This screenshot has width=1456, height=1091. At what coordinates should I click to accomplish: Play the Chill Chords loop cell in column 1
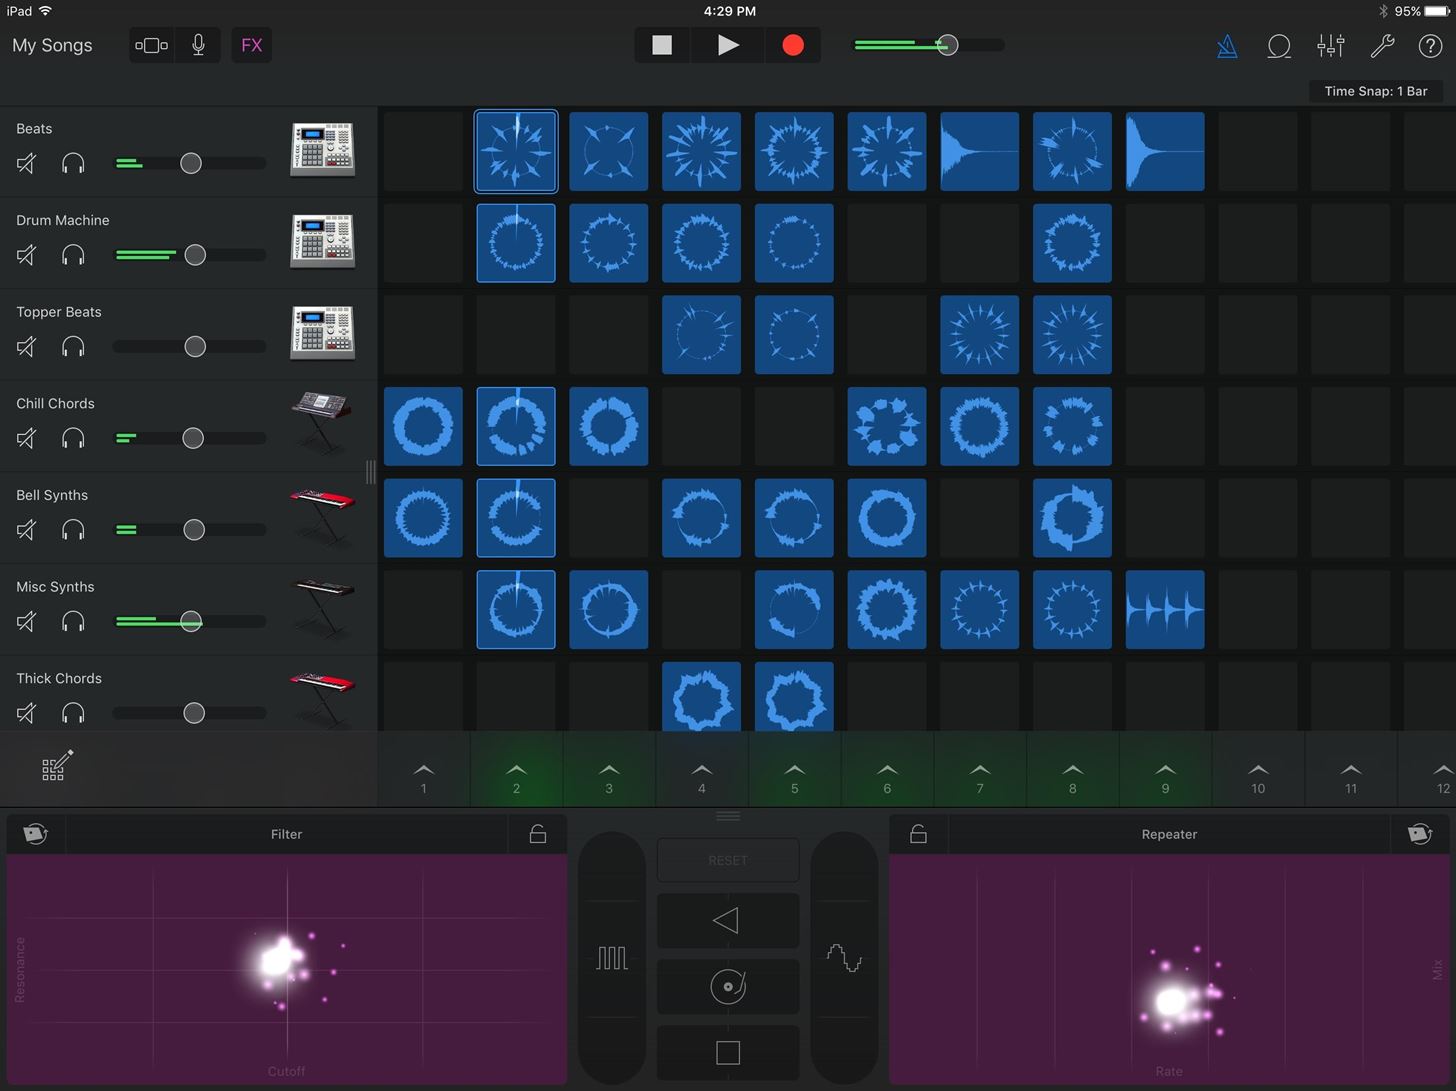pos(424,426)
